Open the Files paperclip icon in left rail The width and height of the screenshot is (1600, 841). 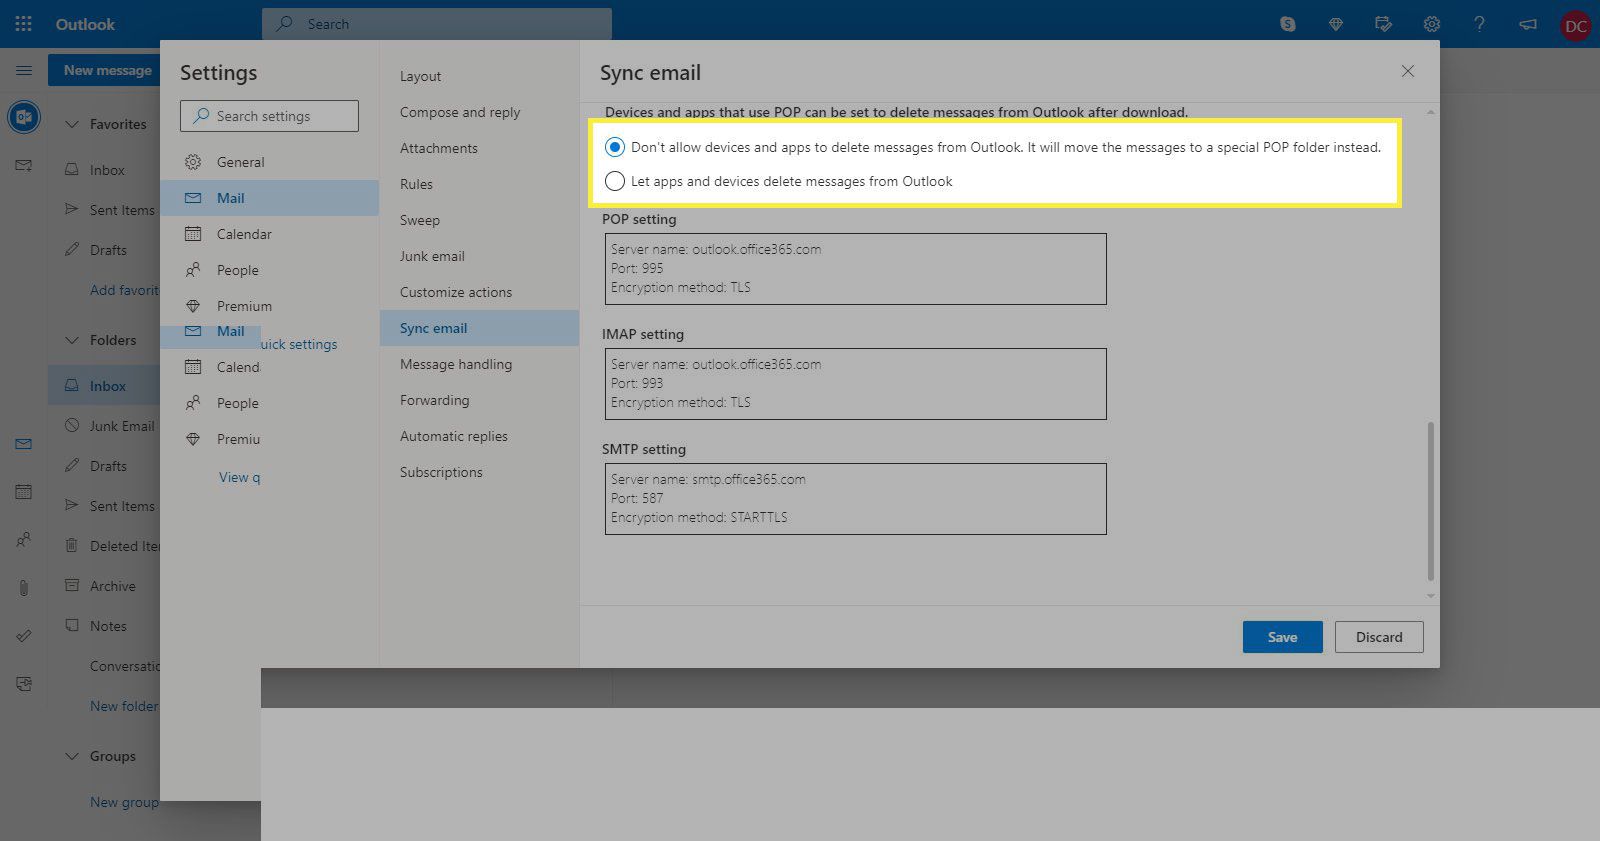pos(24,588)
